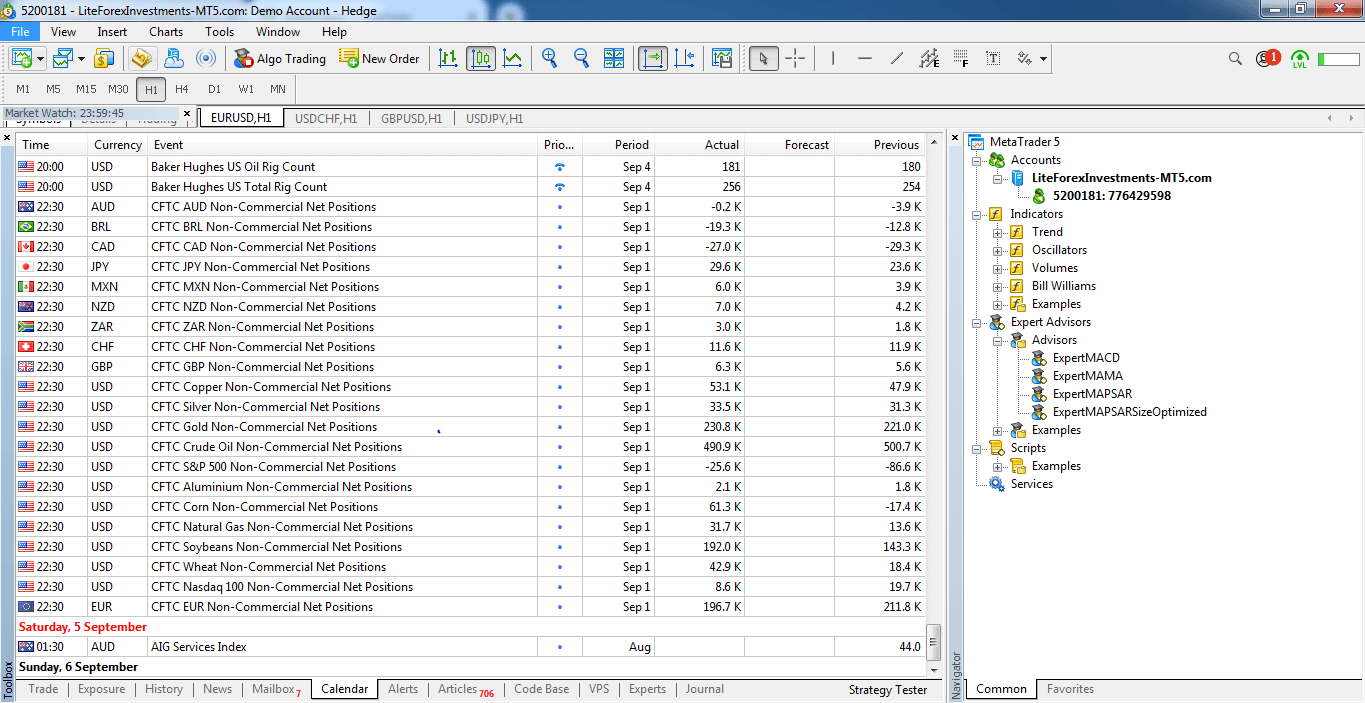Expand the Trend indicators tree node
This screenshot has height=703, width=1365.
[x=998, y=232]
